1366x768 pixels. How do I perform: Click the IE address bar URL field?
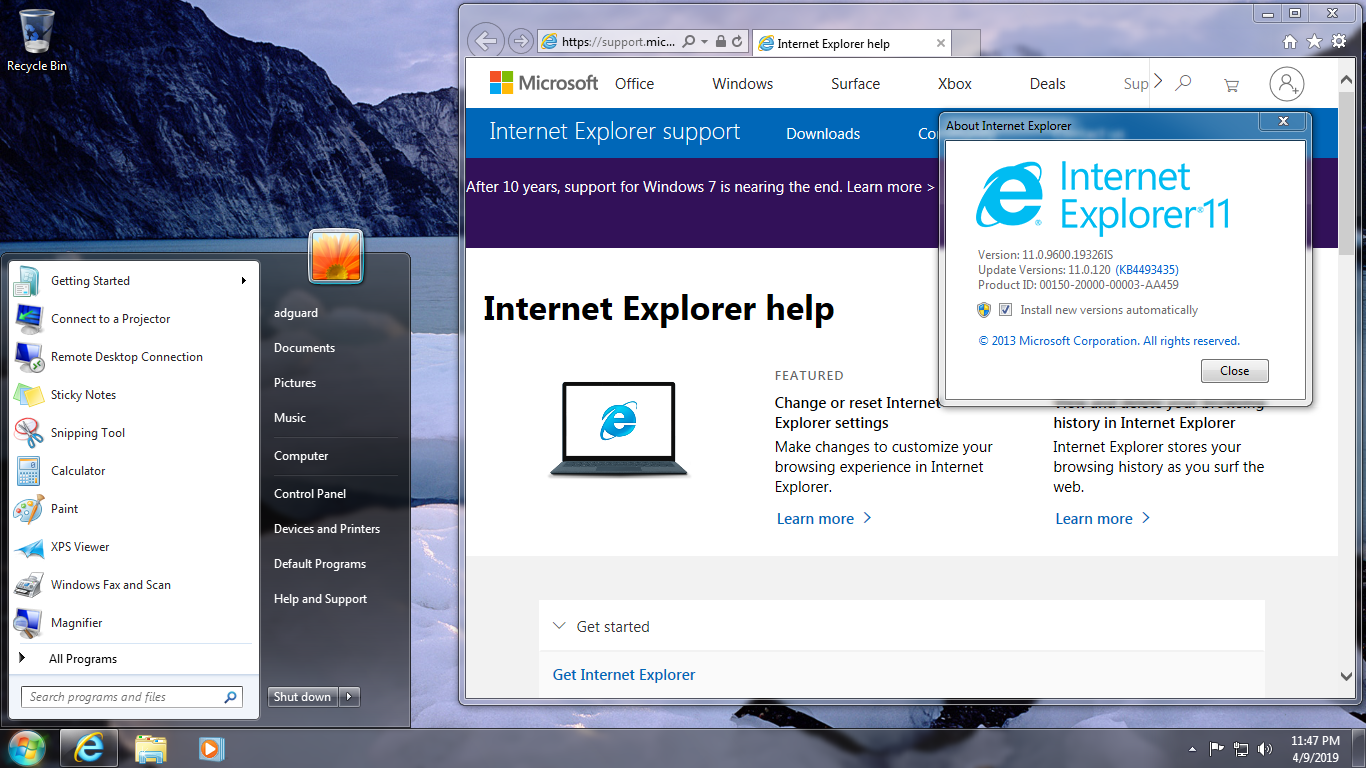620,42
